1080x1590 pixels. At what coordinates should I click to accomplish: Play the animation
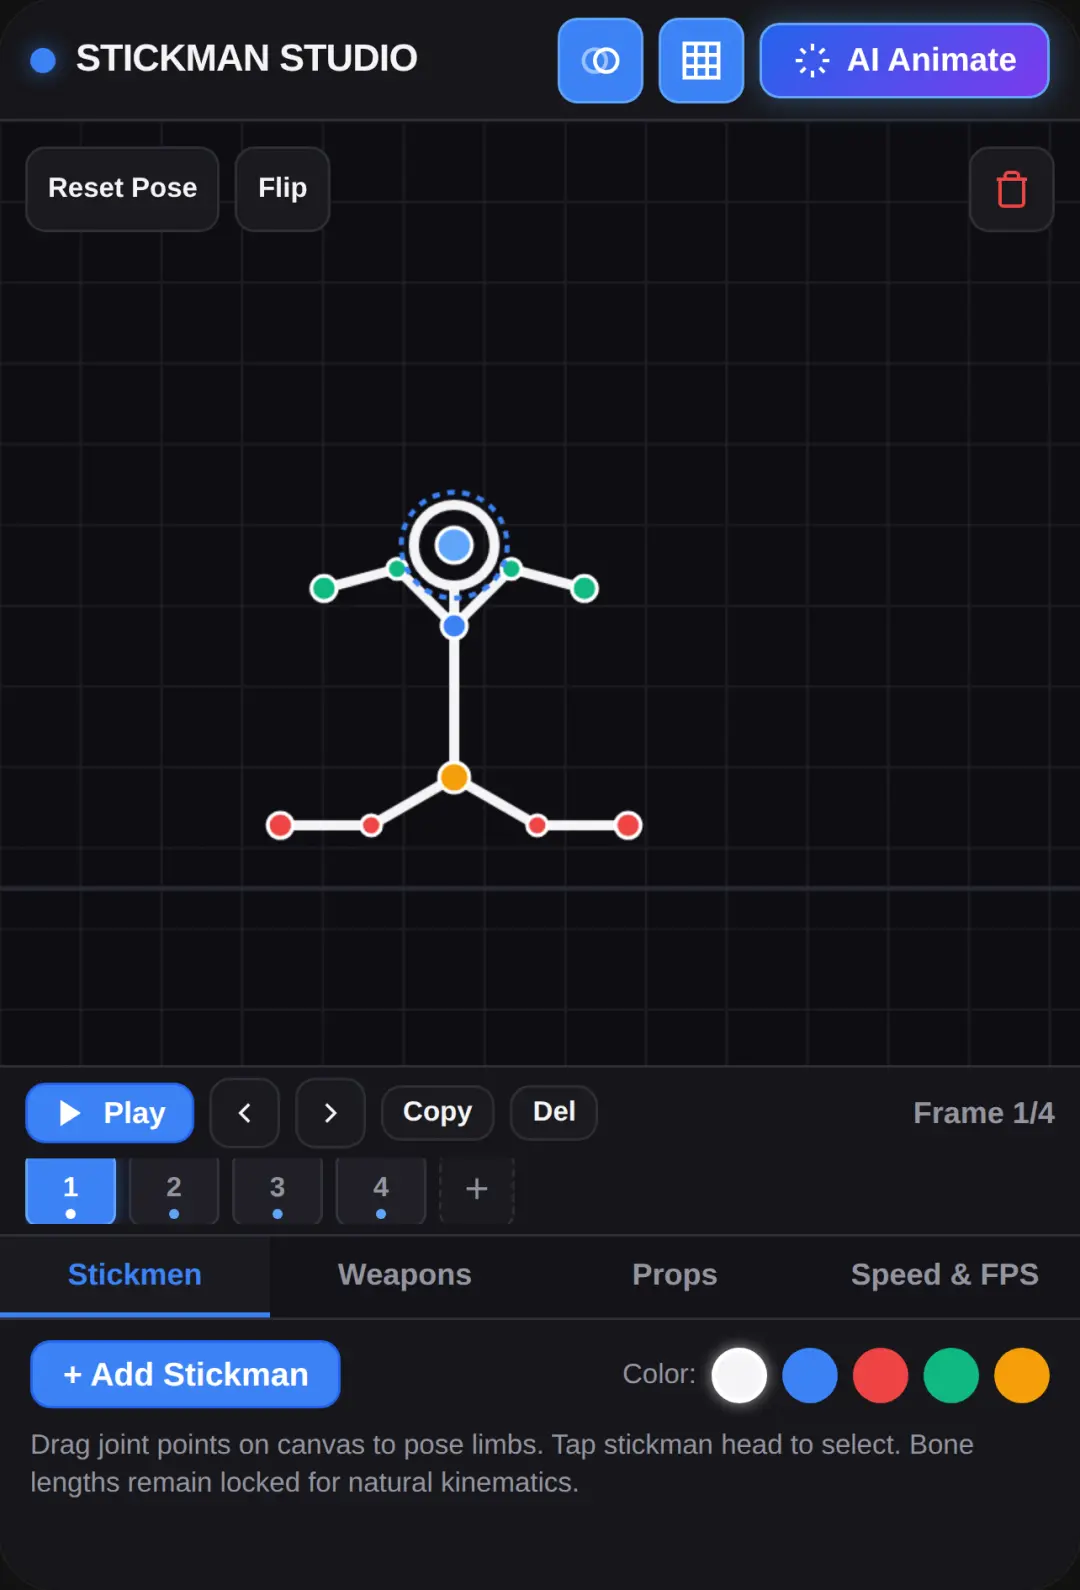click(110, 1113)
